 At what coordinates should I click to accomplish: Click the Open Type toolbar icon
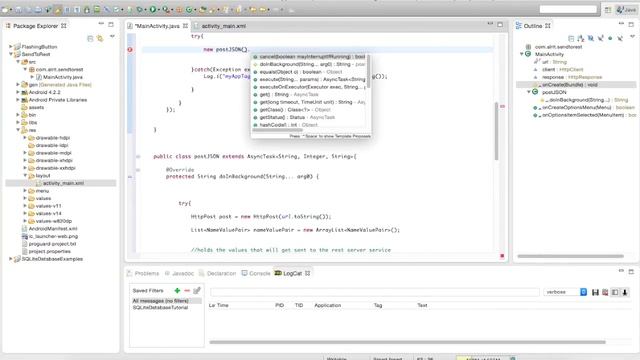click(x=202, y=9)
